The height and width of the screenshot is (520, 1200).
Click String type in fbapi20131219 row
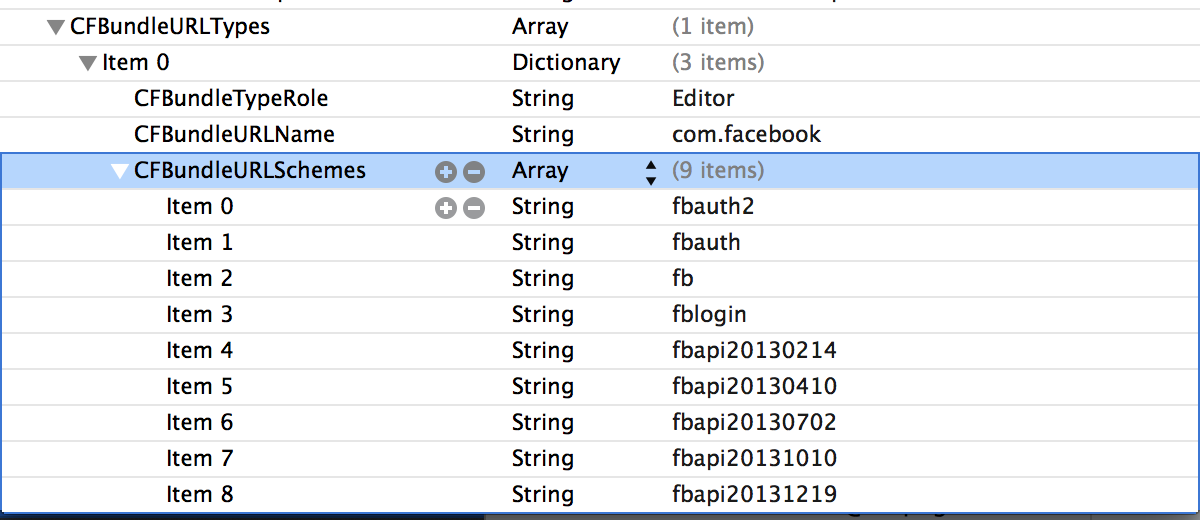click(x=543, y=495)
